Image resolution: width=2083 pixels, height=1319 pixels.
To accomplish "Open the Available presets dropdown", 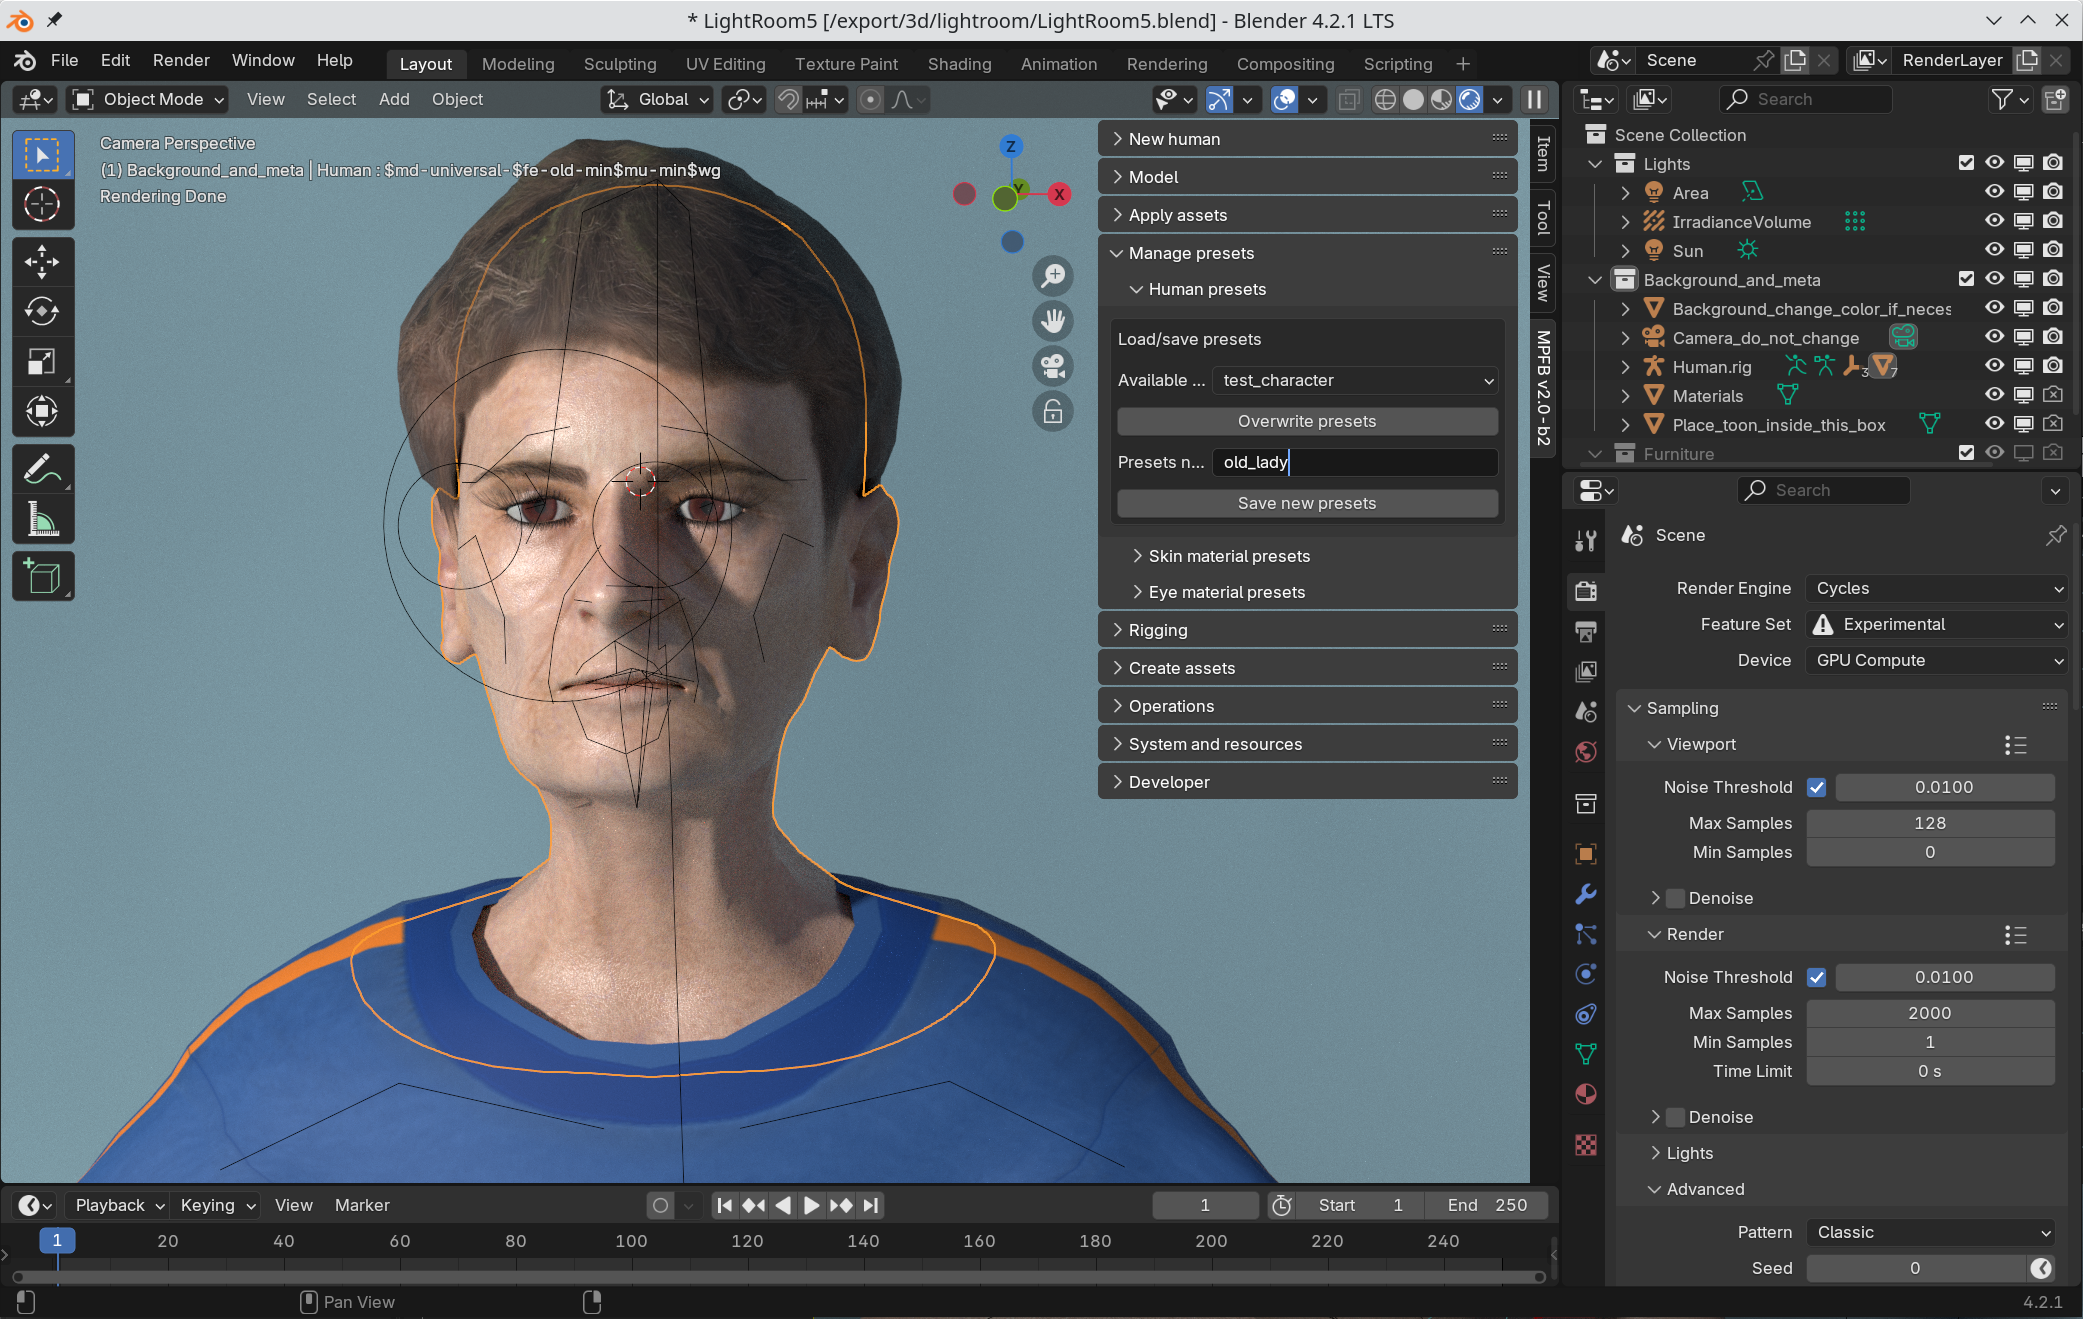I will (1356, 380).
